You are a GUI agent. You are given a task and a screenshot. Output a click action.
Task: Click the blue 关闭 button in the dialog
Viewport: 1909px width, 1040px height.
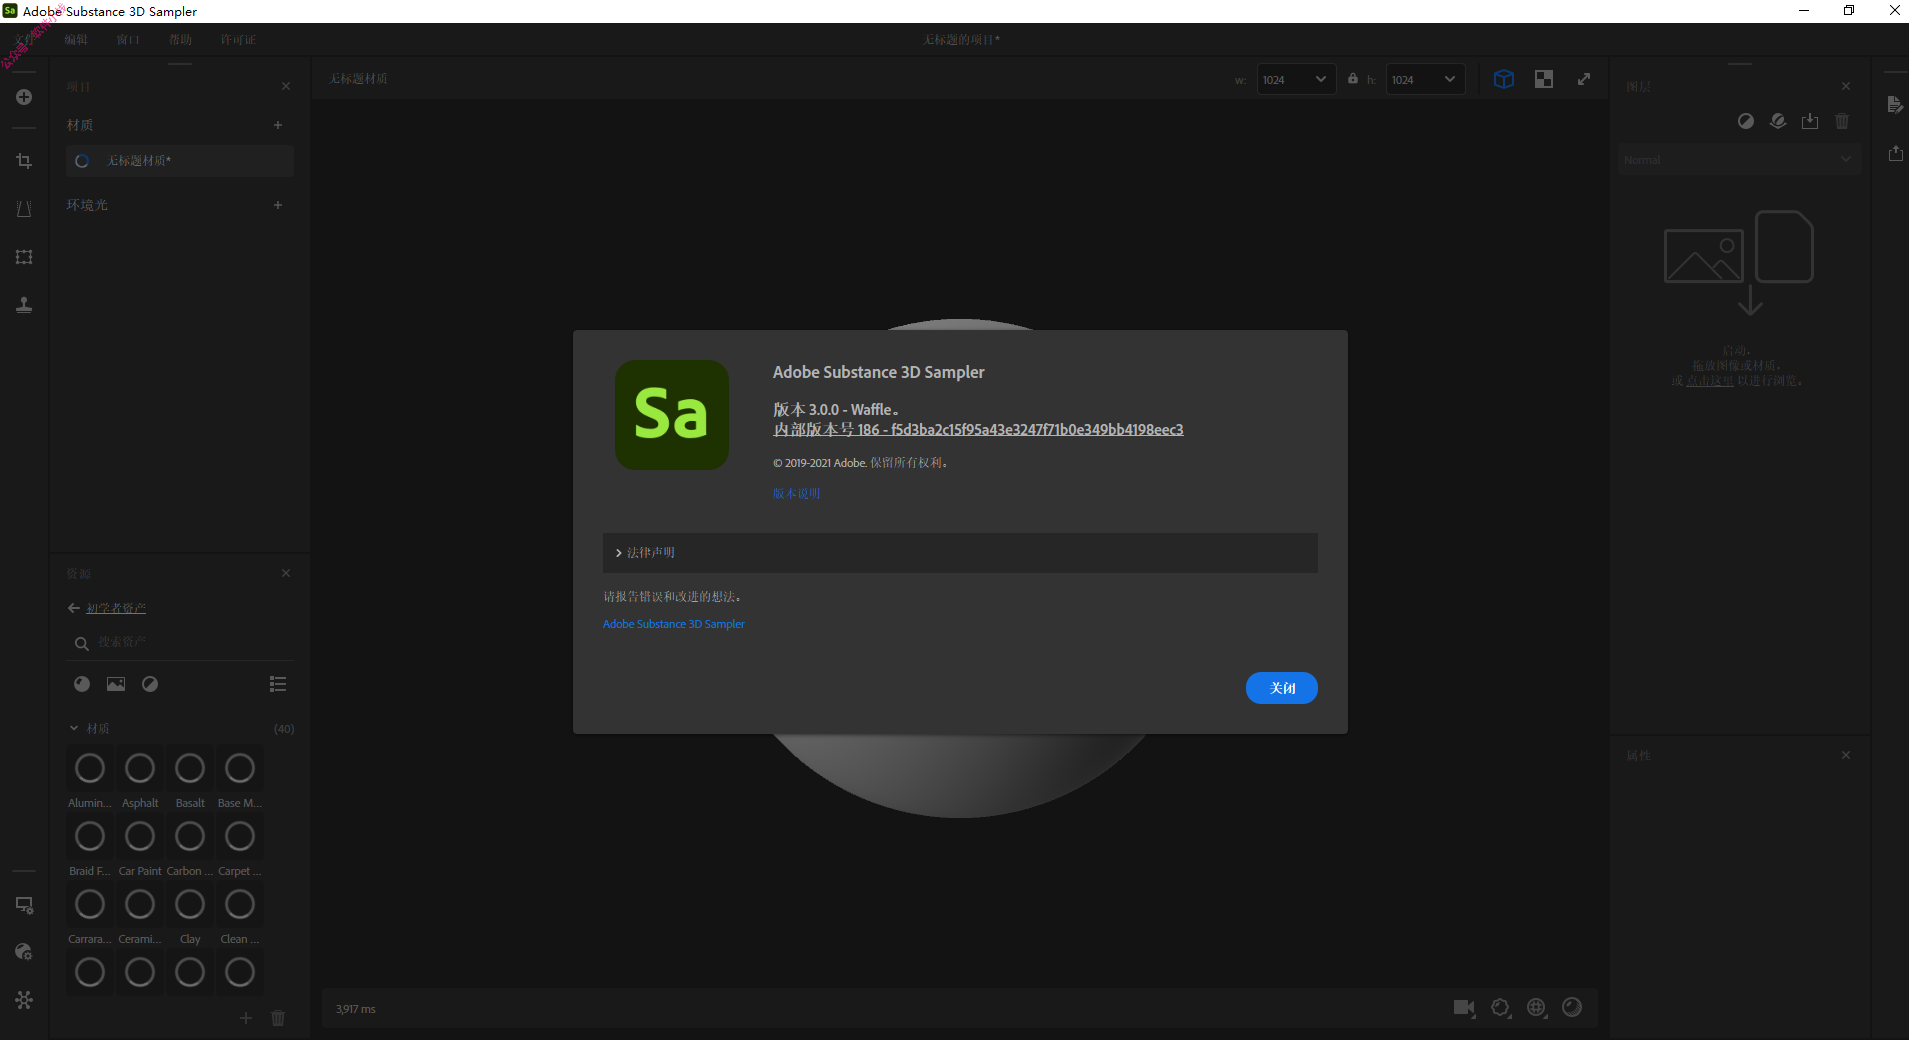coord(1281,688)
